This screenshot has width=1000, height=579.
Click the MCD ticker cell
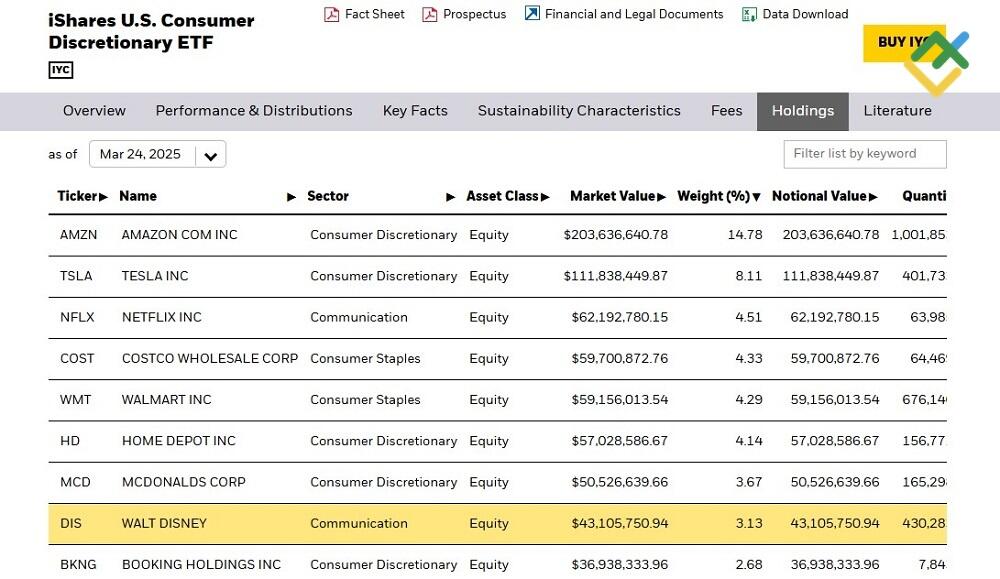(x=75, y=482)
